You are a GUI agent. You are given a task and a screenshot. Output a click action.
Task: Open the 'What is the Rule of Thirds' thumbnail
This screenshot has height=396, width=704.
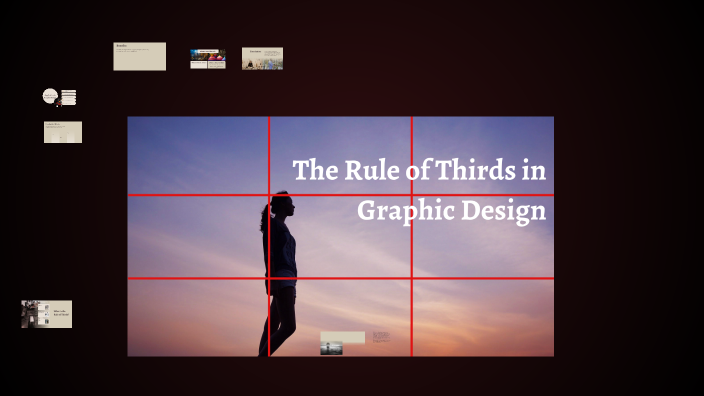(47, 314)
